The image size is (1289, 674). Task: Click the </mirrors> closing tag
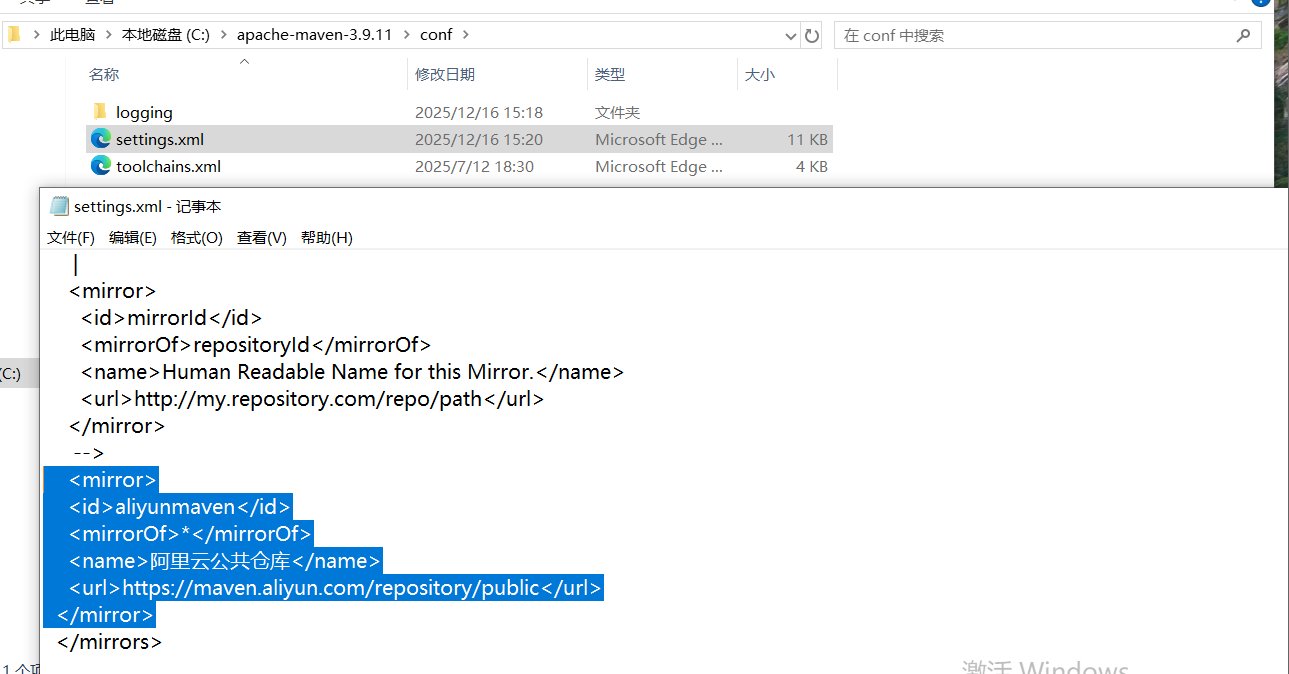click(110, 641)
